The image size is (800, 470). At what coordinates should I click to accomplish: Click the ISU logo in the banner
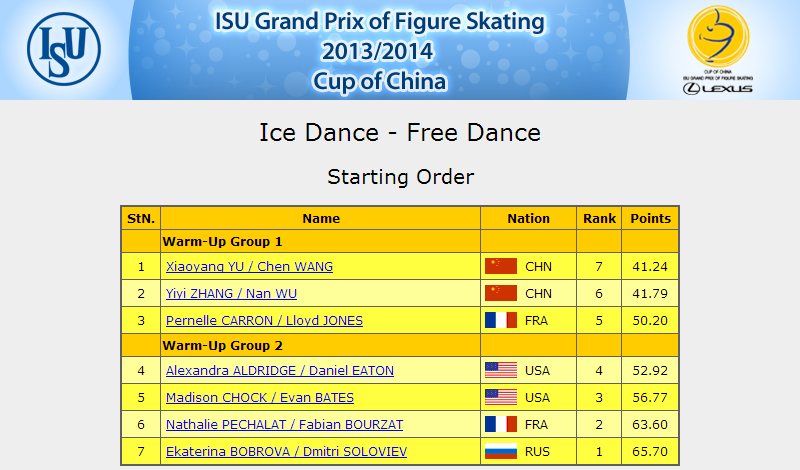pyautogui.click(x=64, y=49)
